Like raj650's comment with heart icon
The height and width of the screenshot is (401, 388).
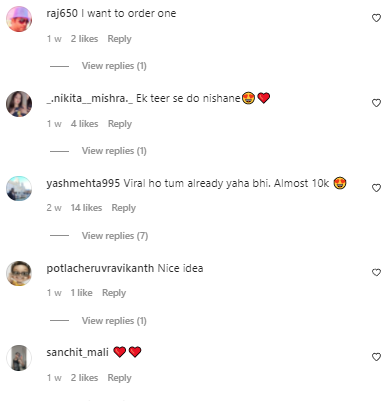(x=376, y=18)
